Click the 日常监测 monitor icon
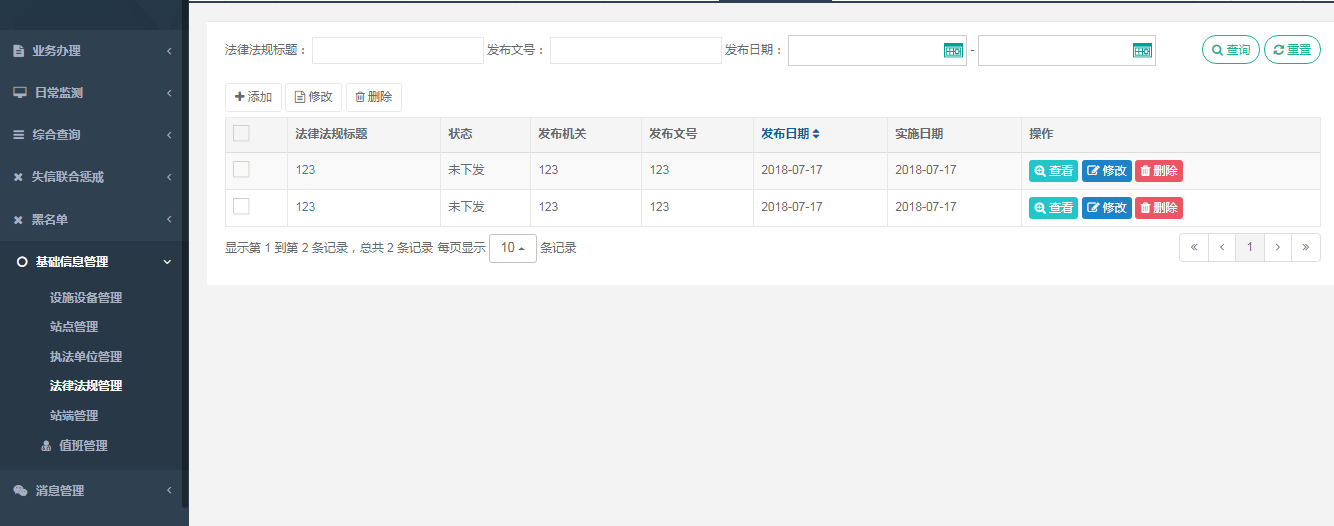 [19, 93]
